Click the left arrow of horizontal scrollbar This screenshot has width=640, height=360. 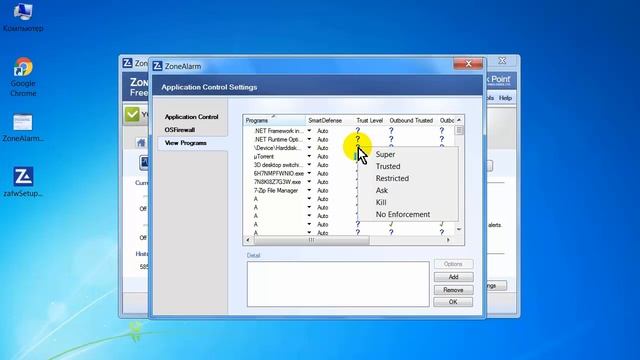coord(247,240)
